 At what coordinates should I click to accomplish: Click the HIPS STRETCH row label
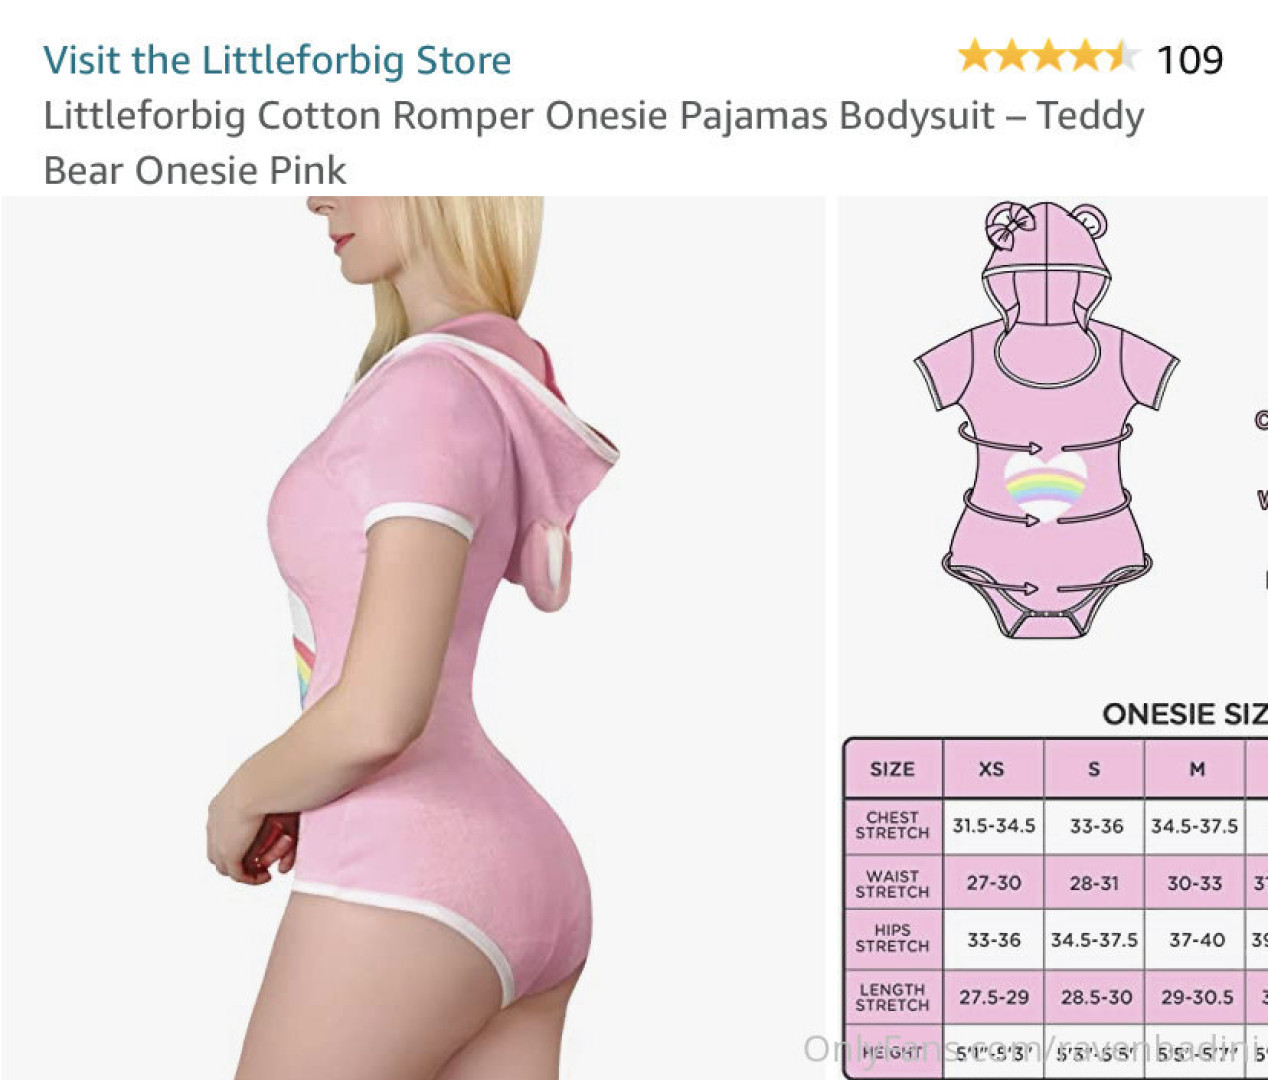[x=892, y=939]
